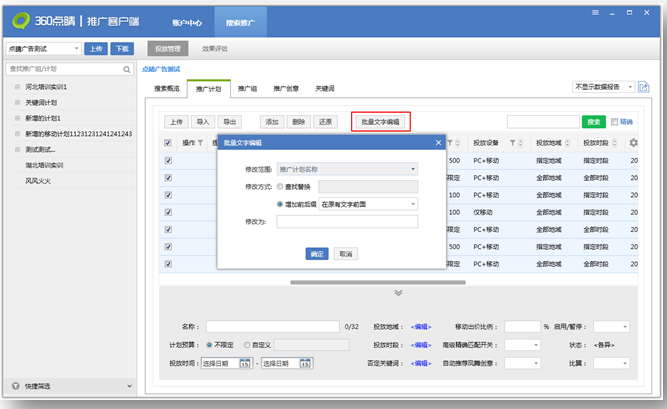This screenshot has height=409, width=667.
Task: Click the report chart icon beside data dropdown
Action: click(644, 88)
